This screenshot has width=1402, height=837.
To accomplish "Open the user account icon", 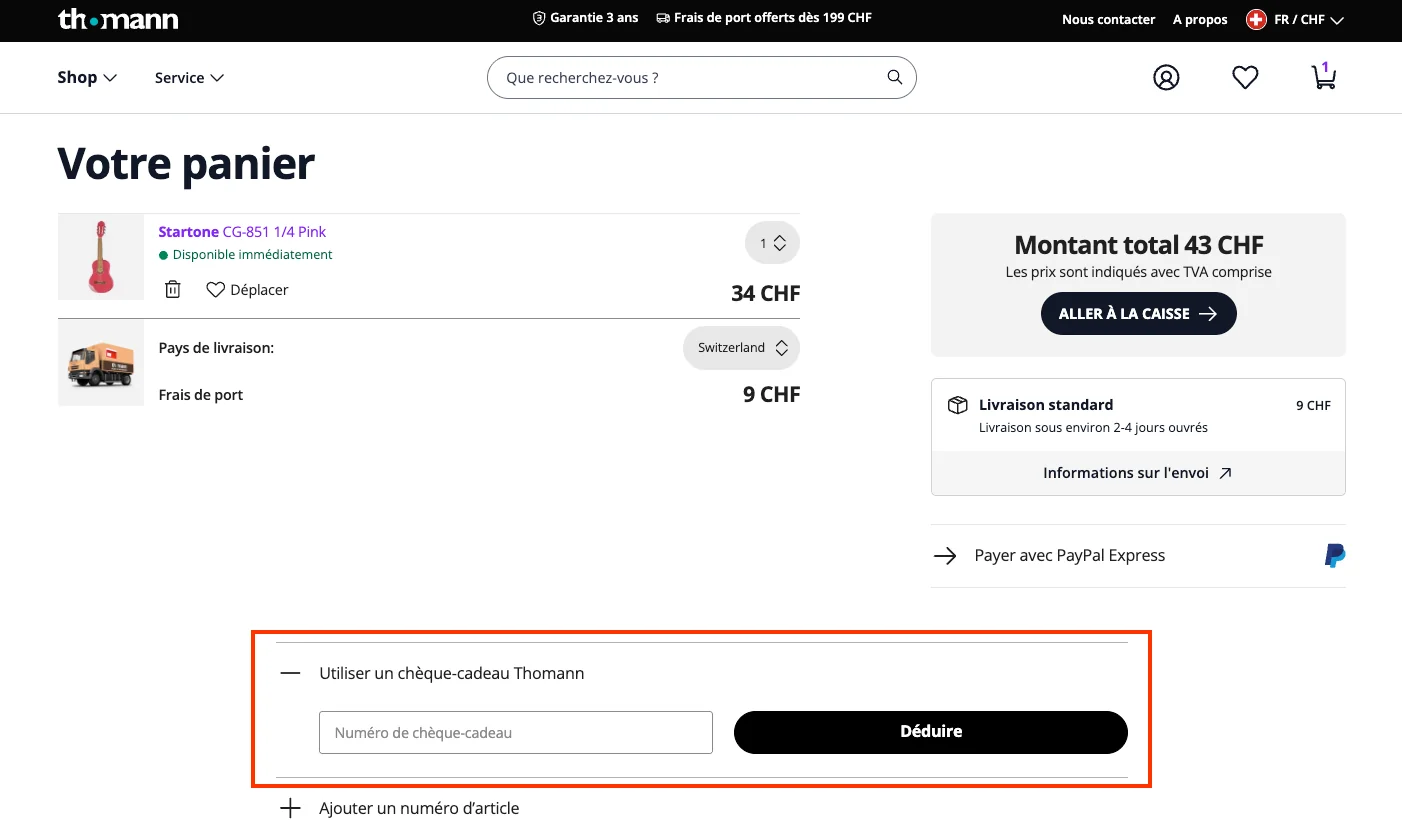I will coord(1166,77).
